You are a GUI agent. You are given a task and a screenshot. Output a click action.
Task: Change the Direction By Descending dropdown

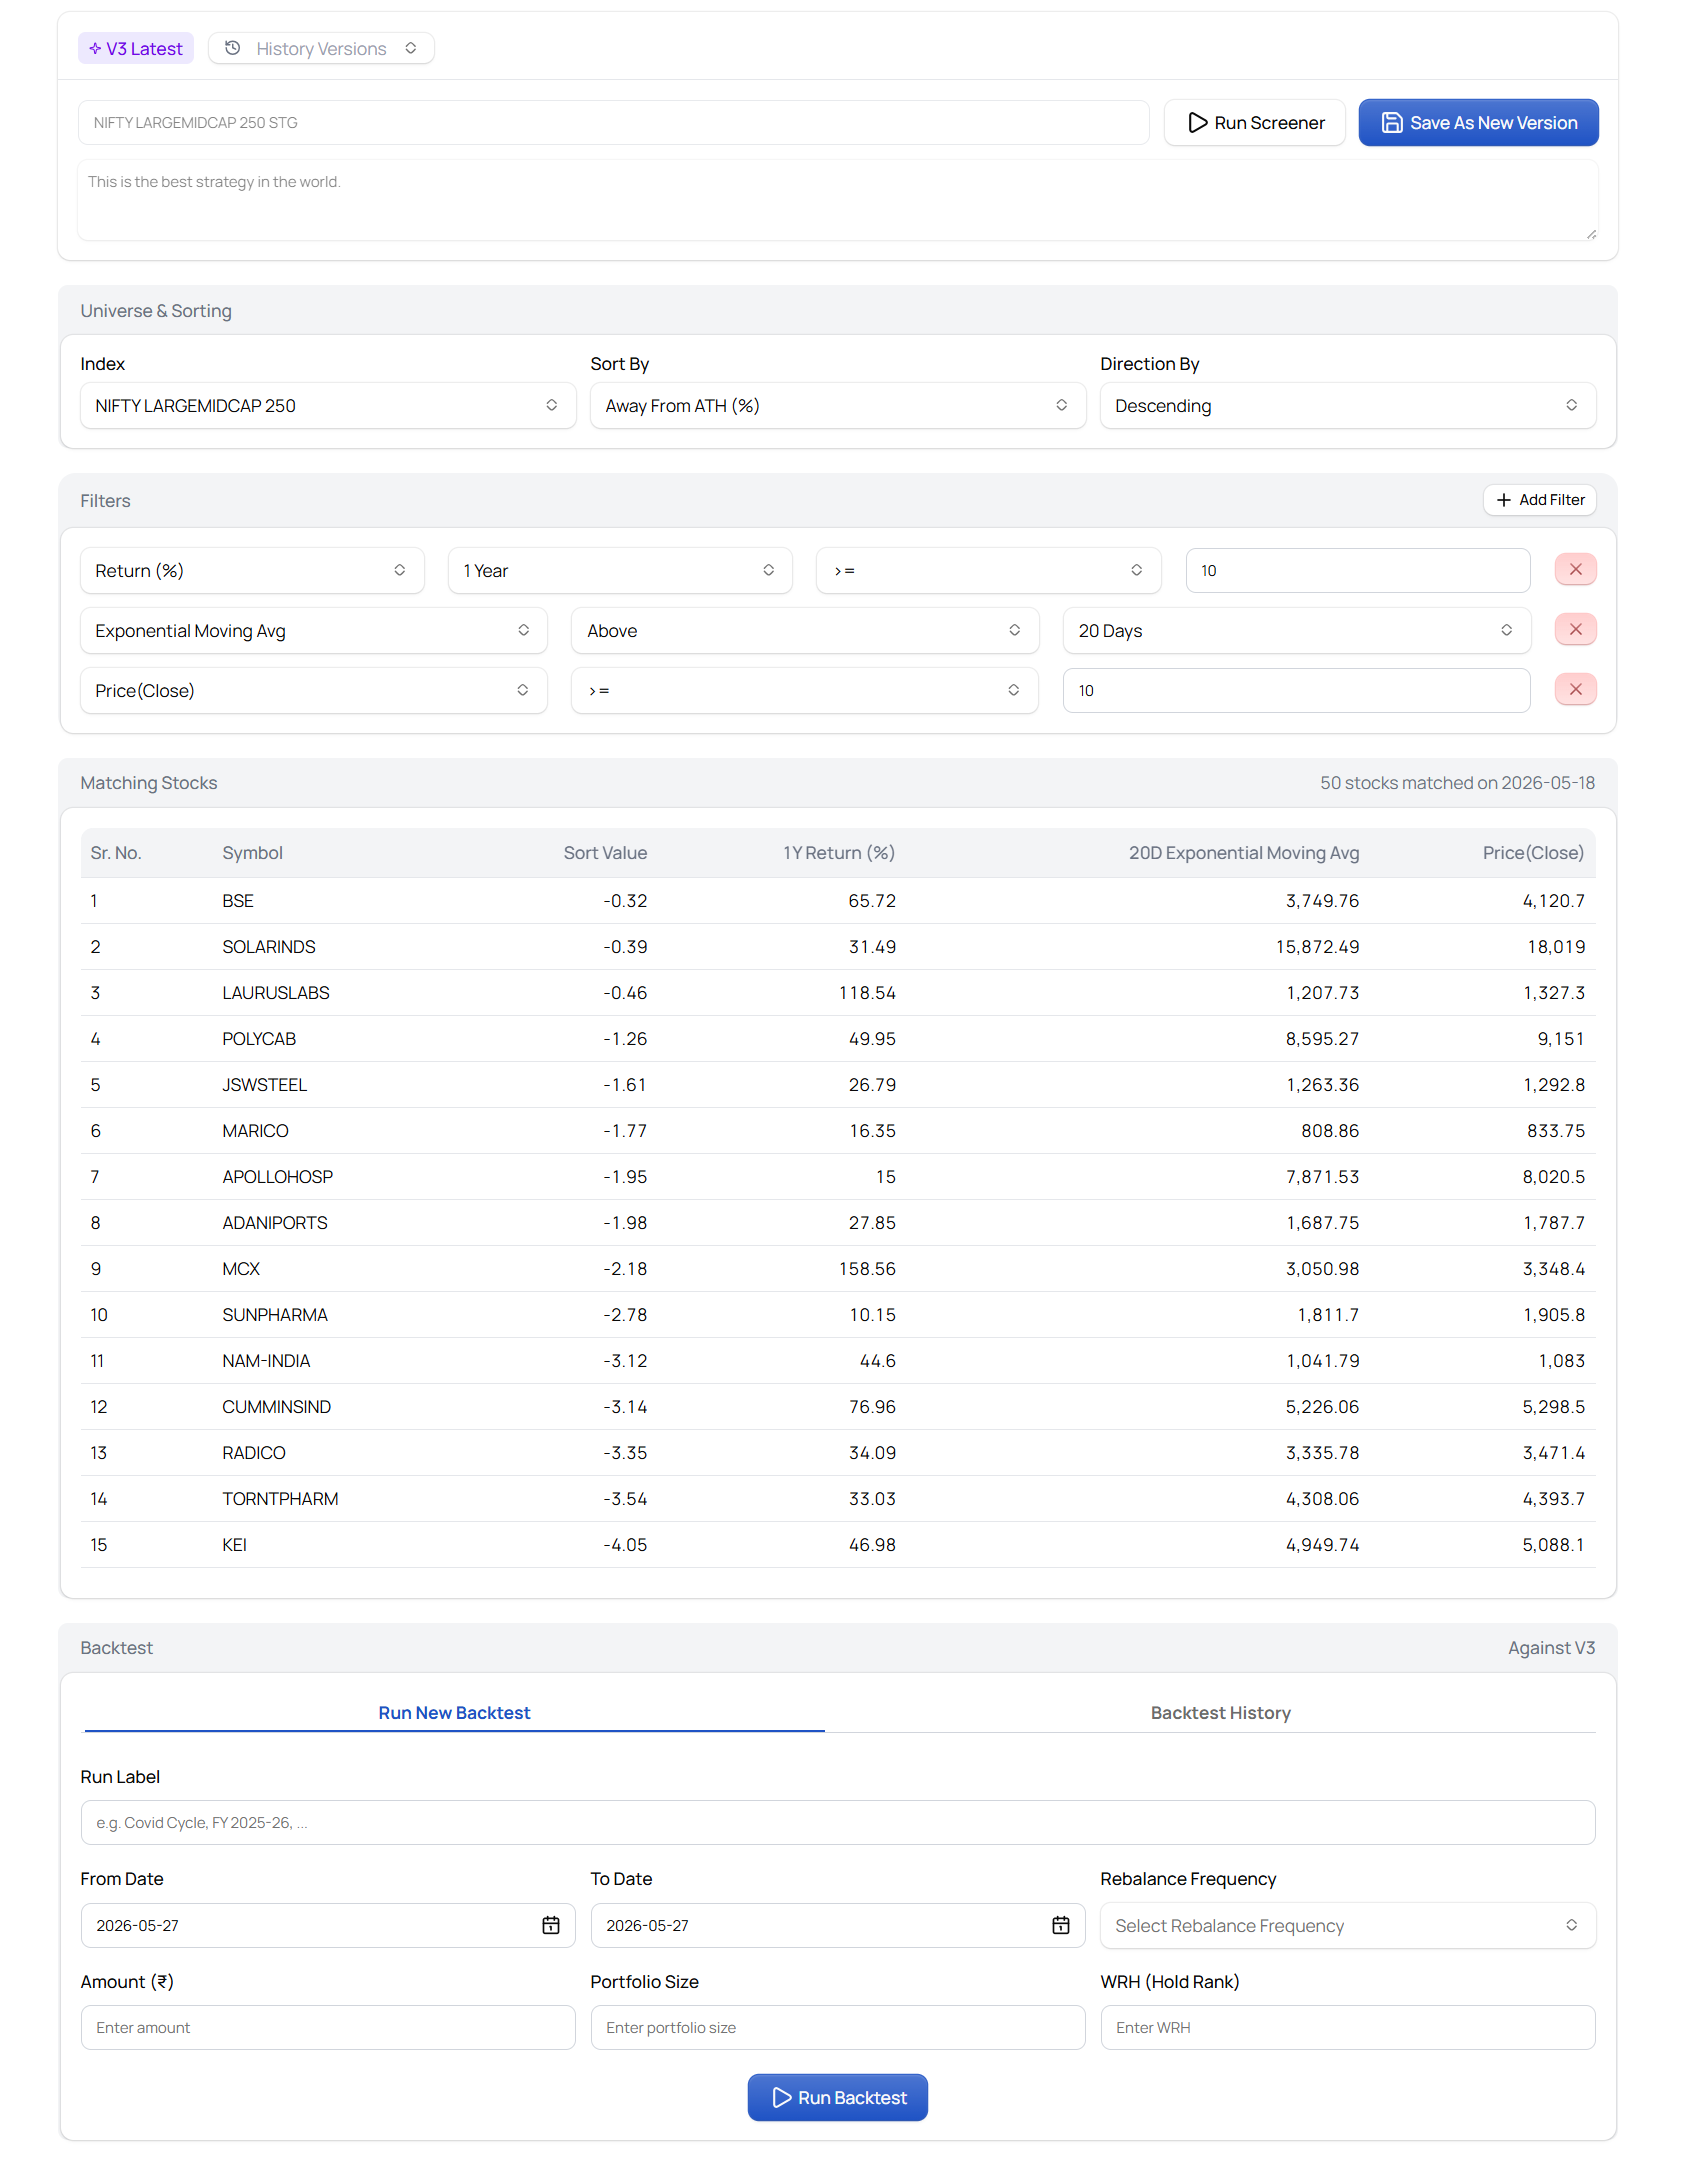(x=1347, y=406)
